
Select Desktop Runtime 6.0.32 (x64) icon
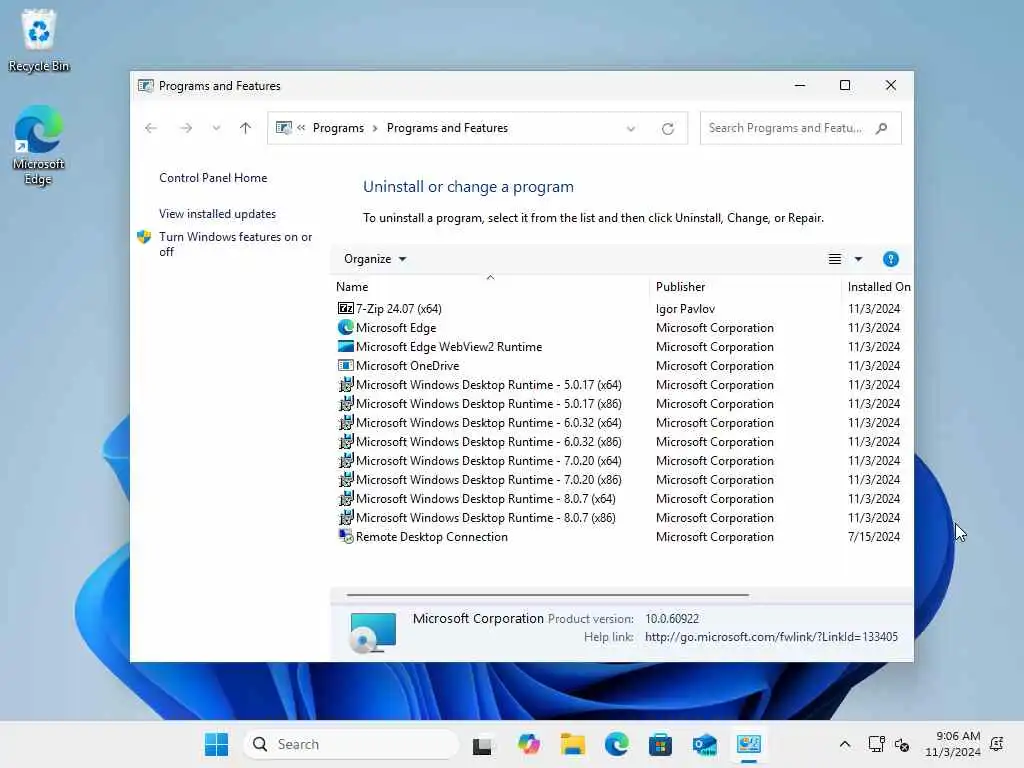[x=345, y=422]
